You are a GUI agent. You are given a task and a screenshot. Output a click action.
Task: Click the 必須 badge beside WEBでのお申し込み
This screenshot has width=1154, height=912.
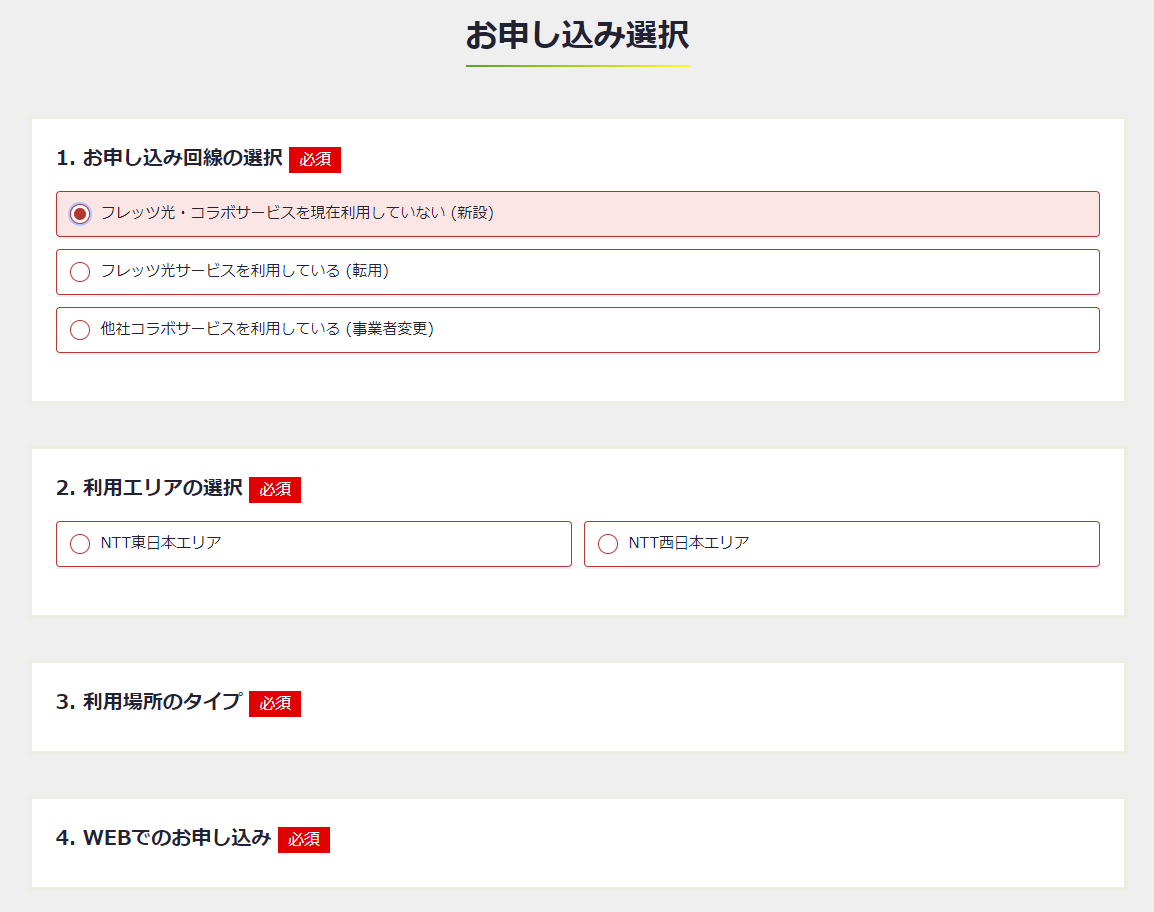tap(304, 840)
